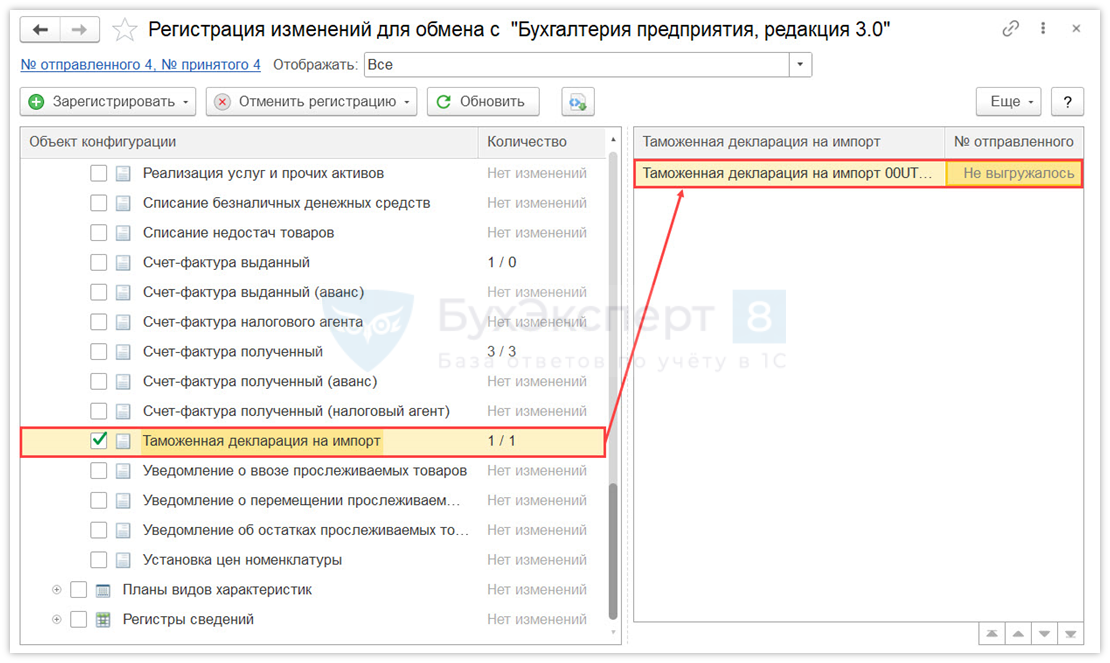Select Уведомление об остатках прослеживаемых то… row
The height and width of the screenshot is (663, 1110).
pyautogui.click(x=313, y=530)
